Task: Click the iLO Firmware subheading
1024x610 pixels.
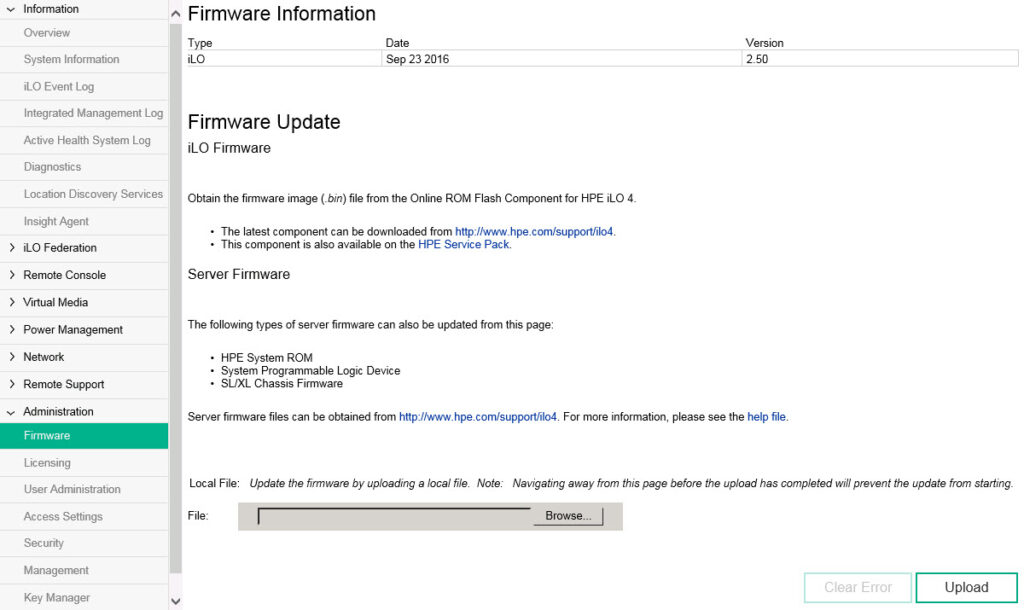Action: point(229,148)
